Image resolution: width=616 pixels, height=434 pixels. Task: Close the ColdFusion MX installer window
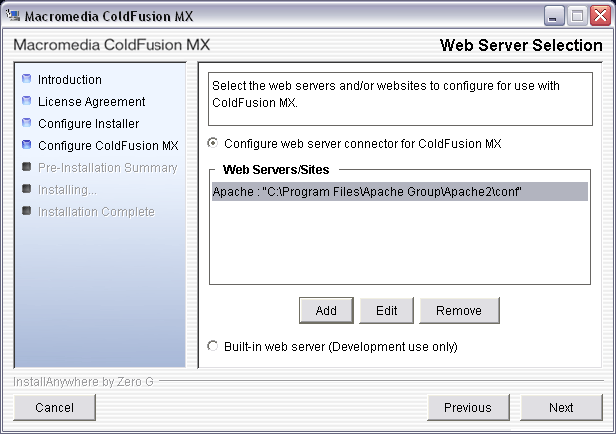pyautogui.click(x=599, y=15)
